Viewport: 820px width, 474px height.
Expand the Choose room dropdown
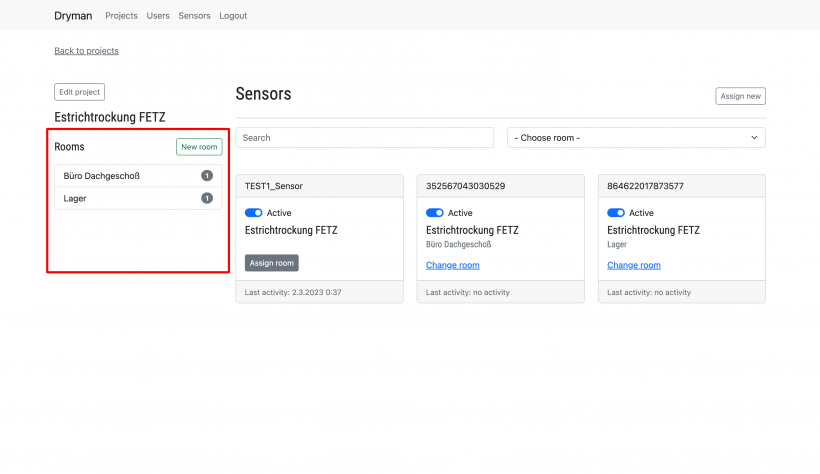tap(636, 138)
